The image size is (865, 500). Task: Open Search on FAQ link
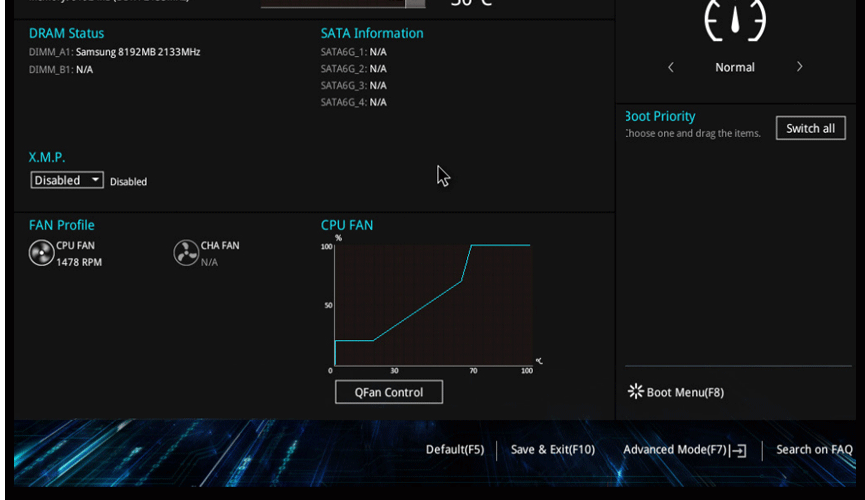pyautogui.click(x=814, y=450)
